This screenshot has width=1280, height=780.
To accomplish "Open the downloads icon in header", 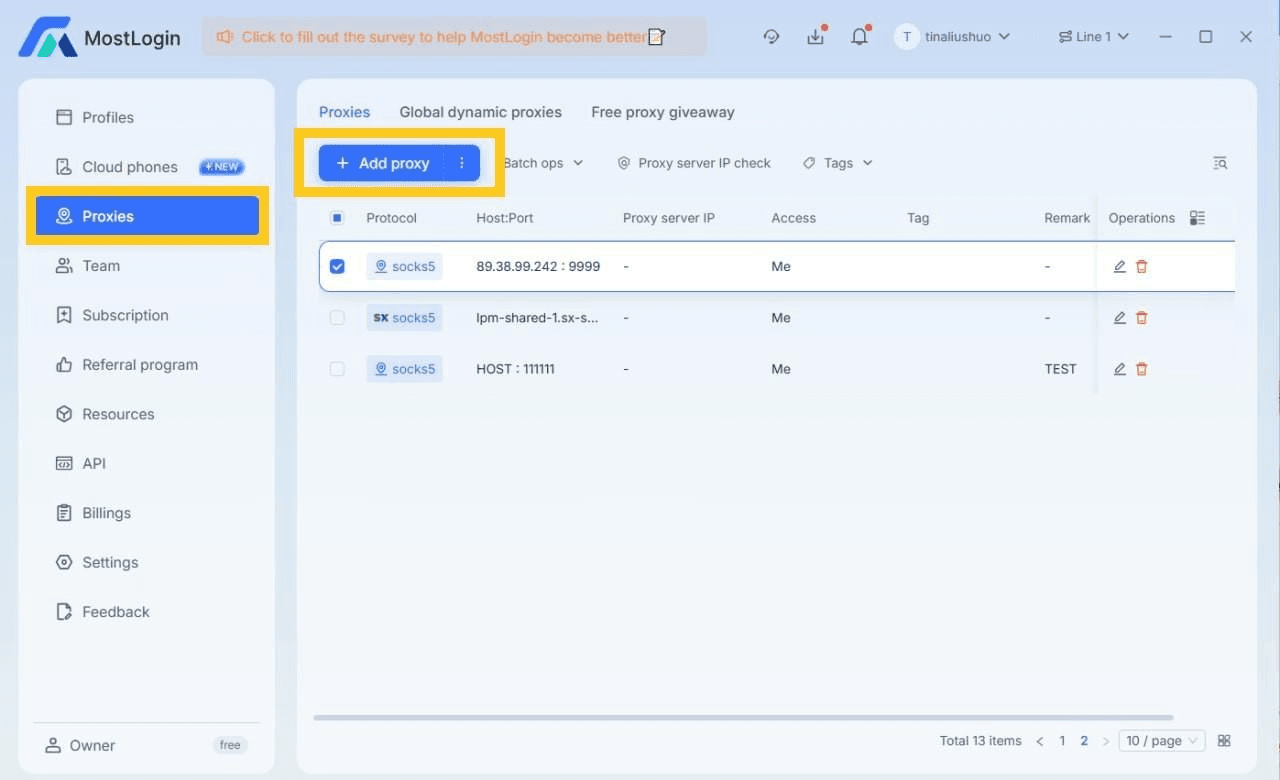I will coord(815,37).
